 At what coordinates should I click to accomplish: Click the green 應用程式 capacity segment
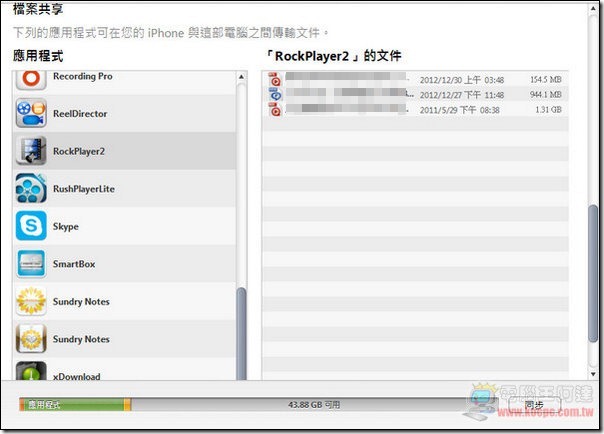coord(74,405)
